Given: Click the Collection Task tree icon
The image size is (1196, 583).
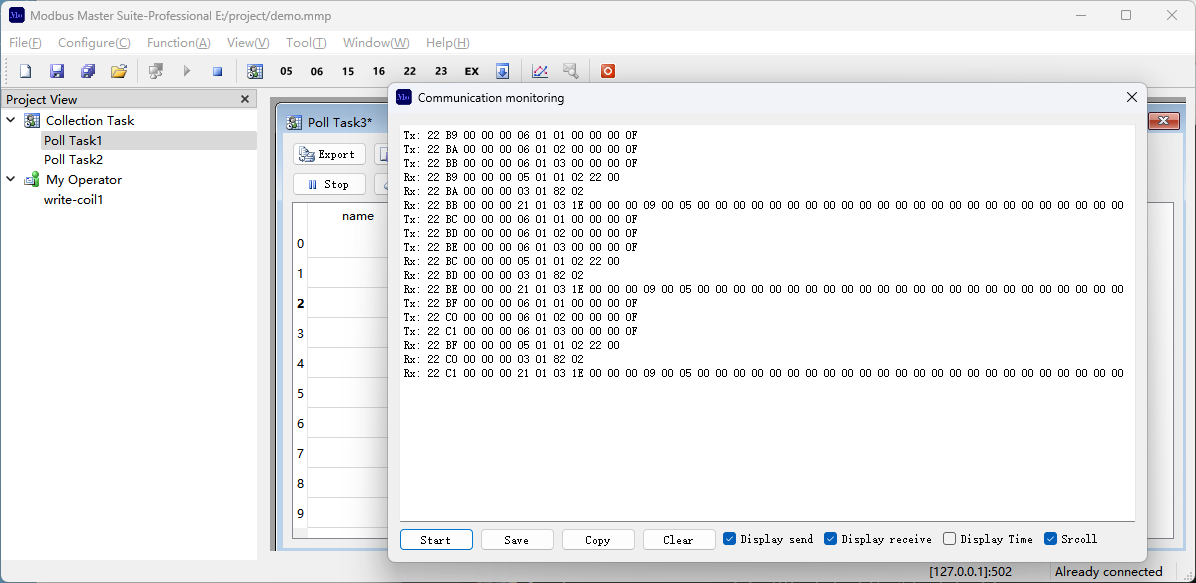Looking at the screenshot, I should pos(32,121).
